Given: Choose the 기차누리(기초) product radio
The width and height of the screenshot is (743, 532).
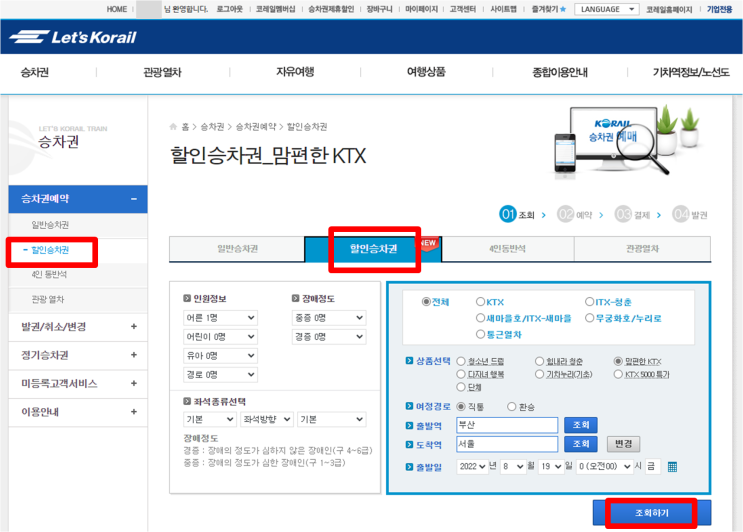Looking at the screenshot, I should (x=539, y=374).
